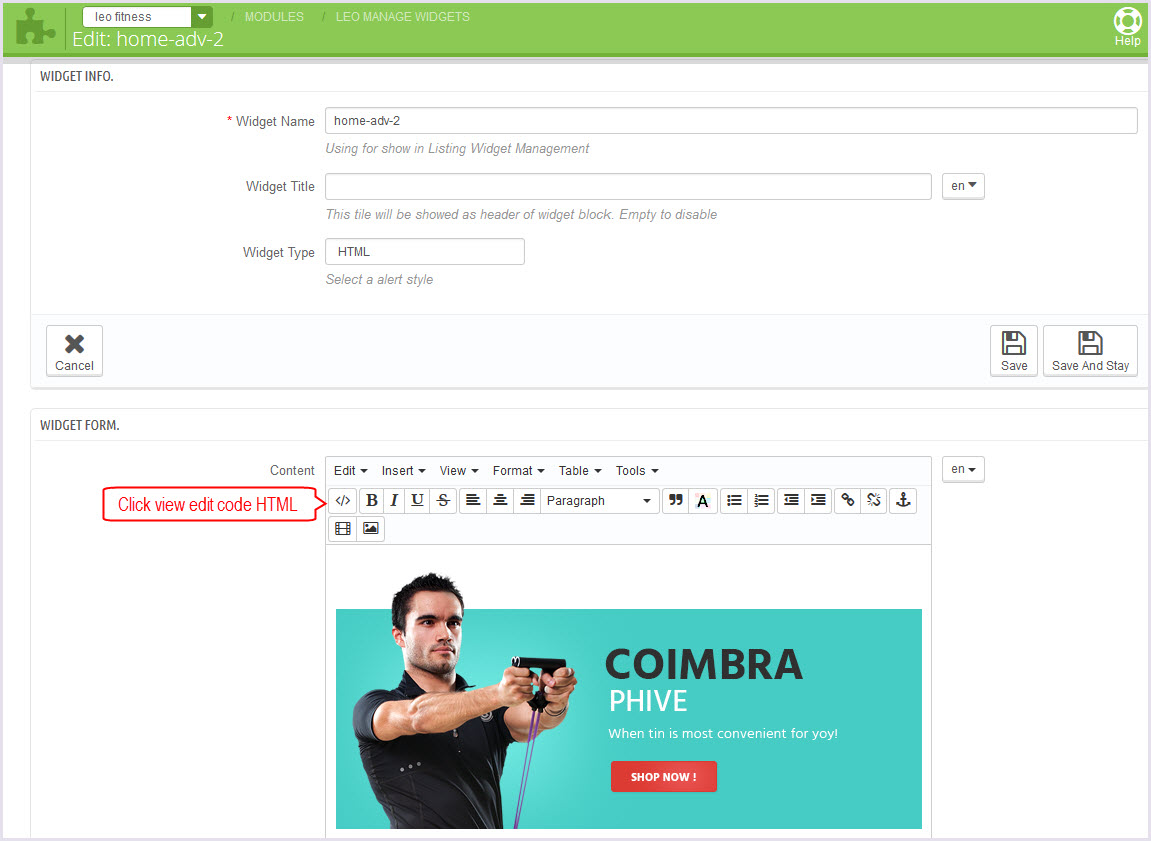
Task: Click the 'Select a alert style' hint
Action: [x=380, y=280]
